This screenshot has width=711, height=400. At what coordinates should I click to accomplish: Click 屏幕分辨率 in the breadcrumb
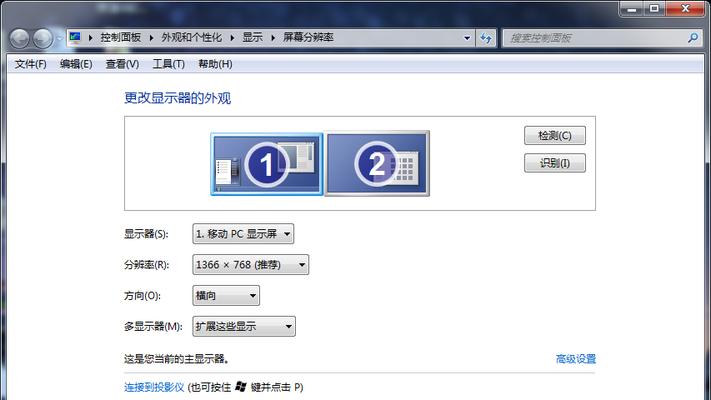[x=308, y=38]
